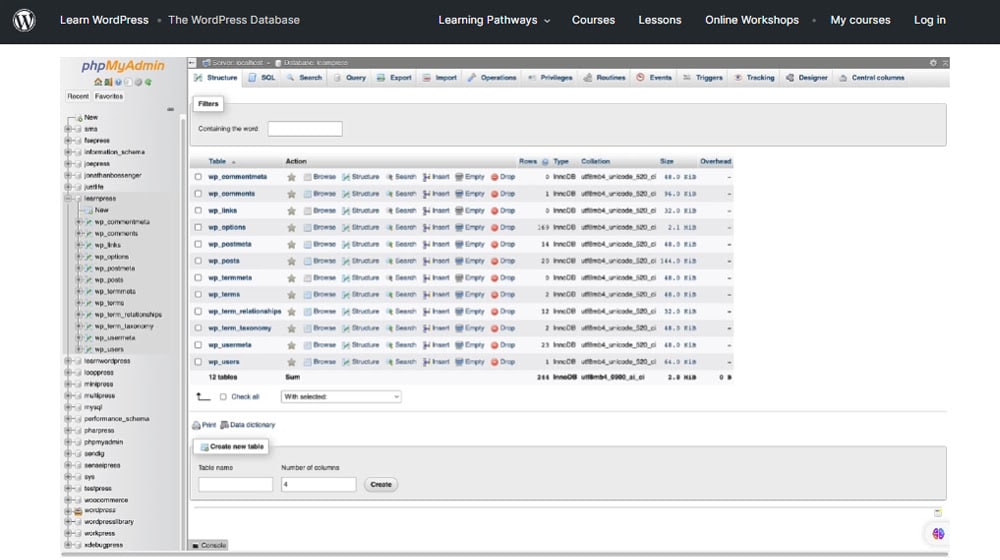Click the Number of columns field

pos(318,485)
